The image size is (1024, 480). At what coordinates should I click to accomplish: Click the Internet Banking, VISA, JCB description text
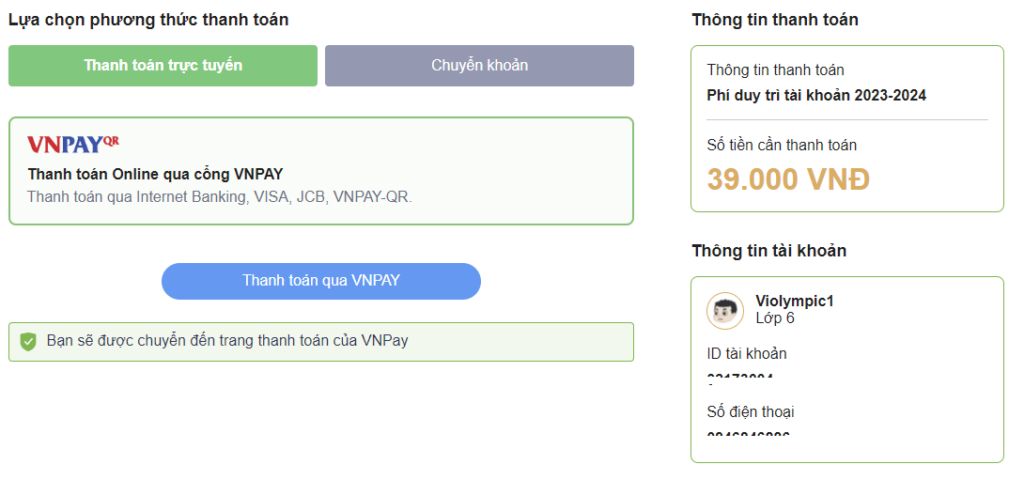click(219, 196)
